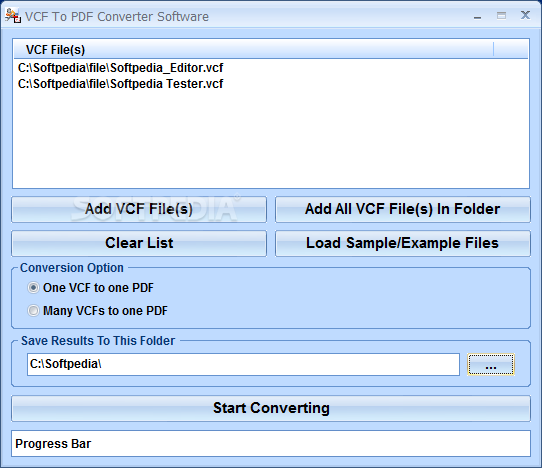The height and width of the screenshot is (468, 542).
Task: Click the Progress Bar area
Action: pyautogui.click(x=271, y=443)
